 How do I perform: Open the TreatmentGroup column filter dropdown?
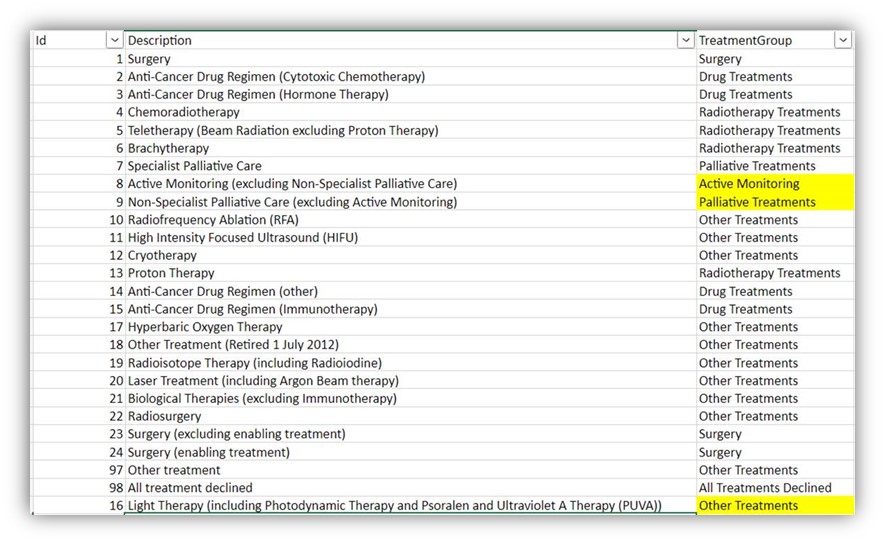[x=843, y=40]
